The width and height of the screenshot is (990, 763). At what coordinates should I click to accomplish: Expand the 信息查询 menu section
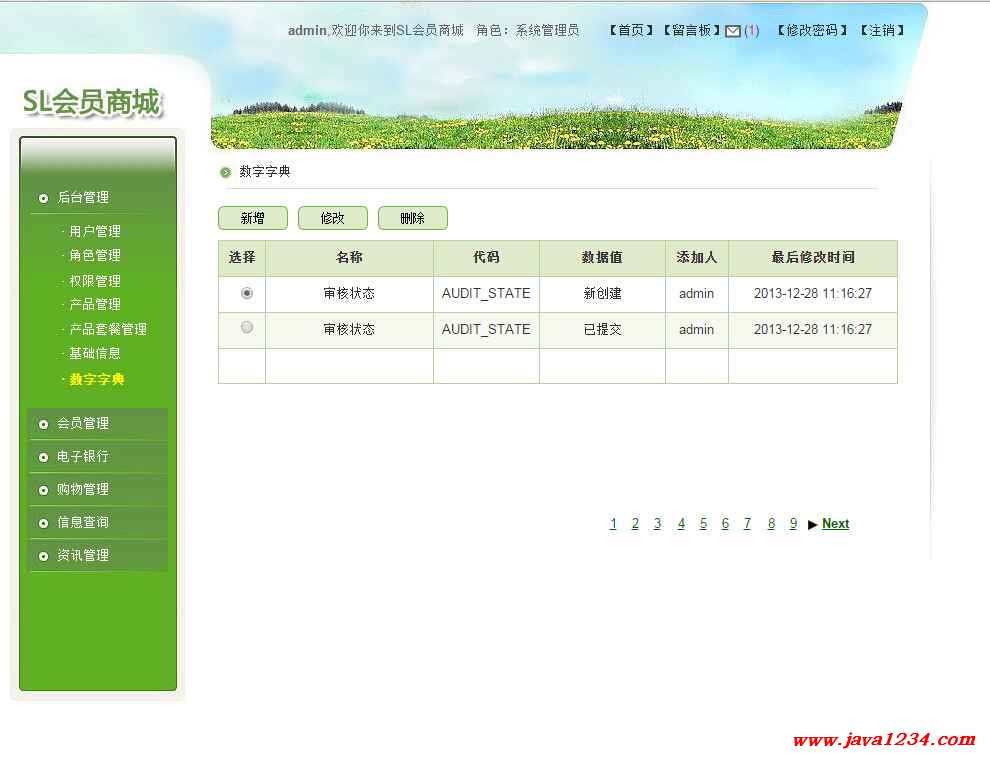click(x=83, y=522)
